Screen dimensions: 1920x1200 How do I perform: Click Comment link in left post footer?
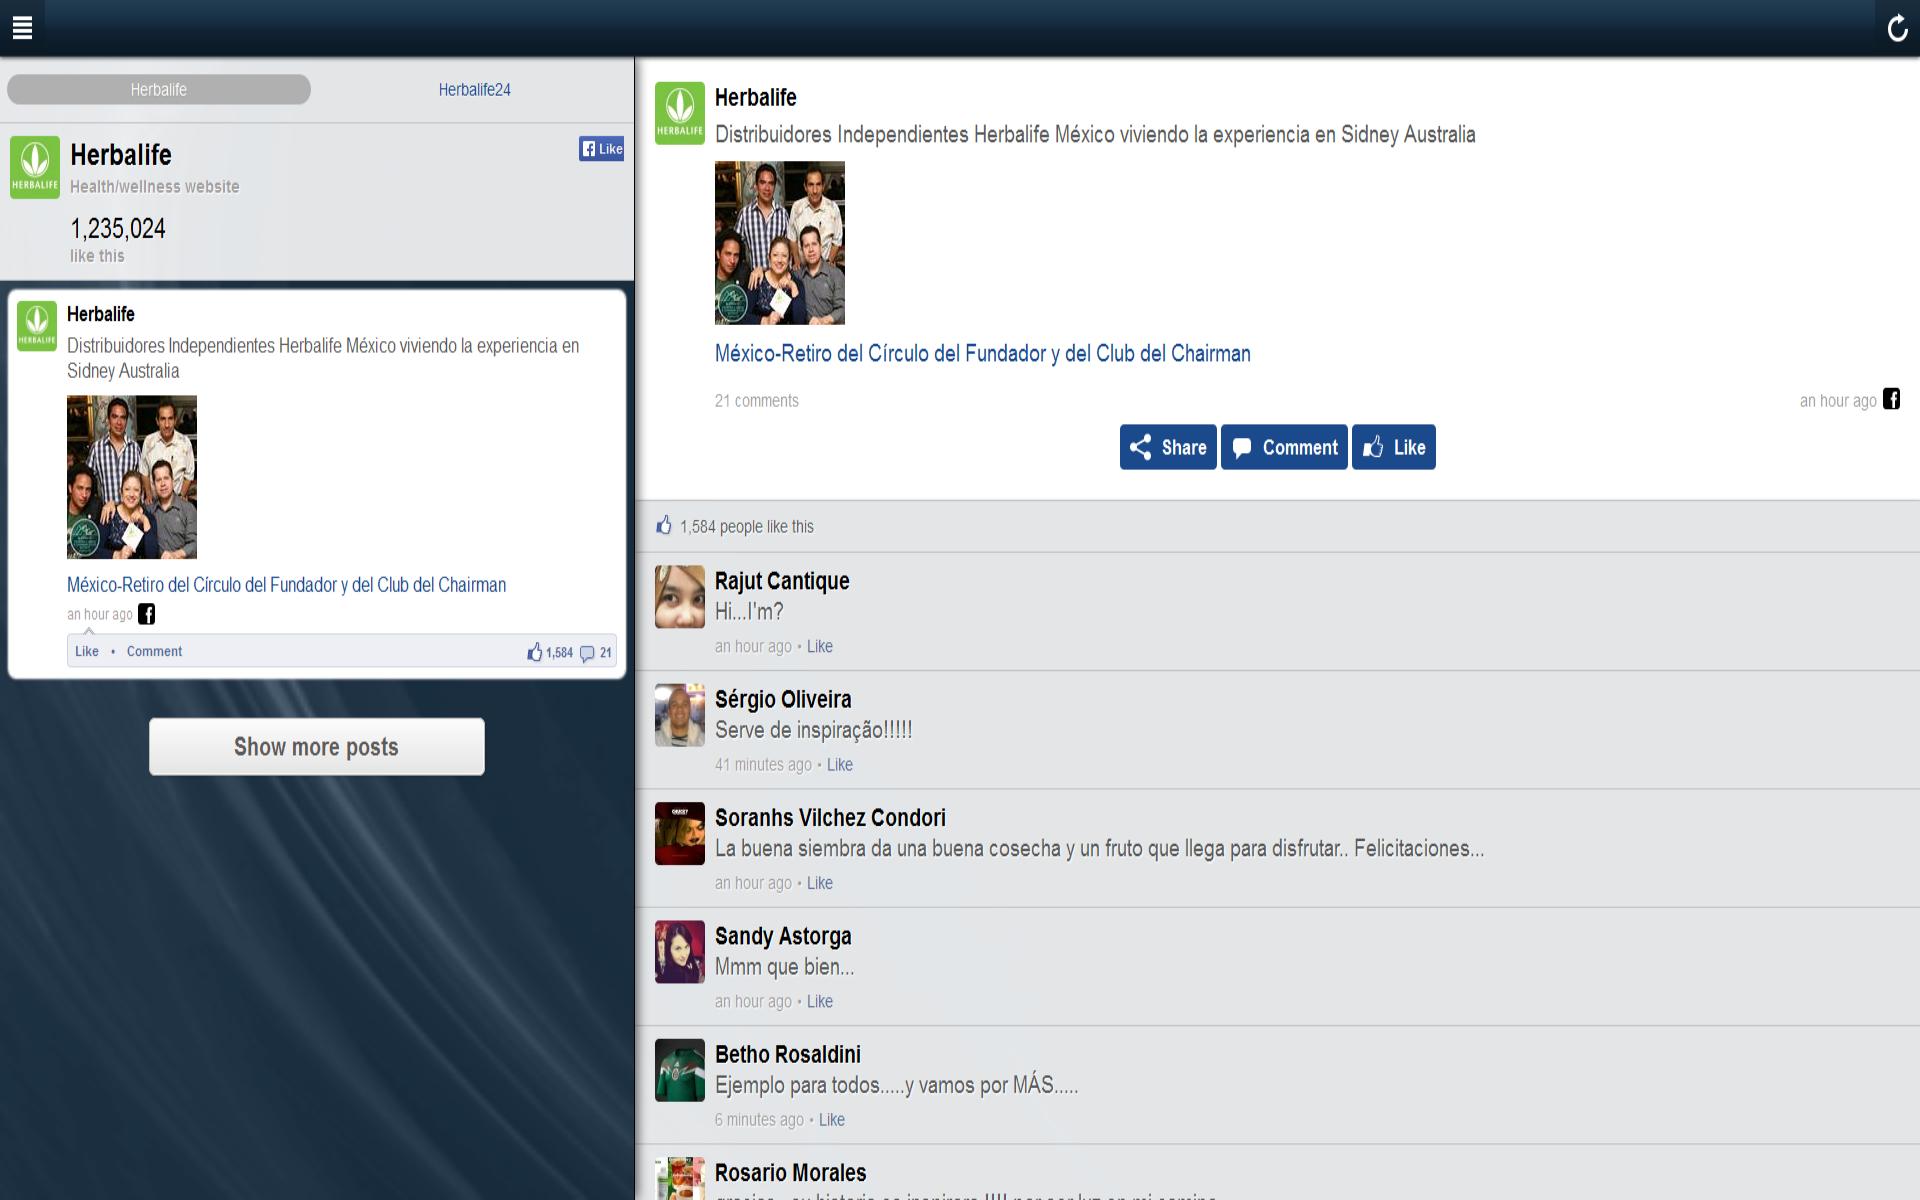coord(154,651)
